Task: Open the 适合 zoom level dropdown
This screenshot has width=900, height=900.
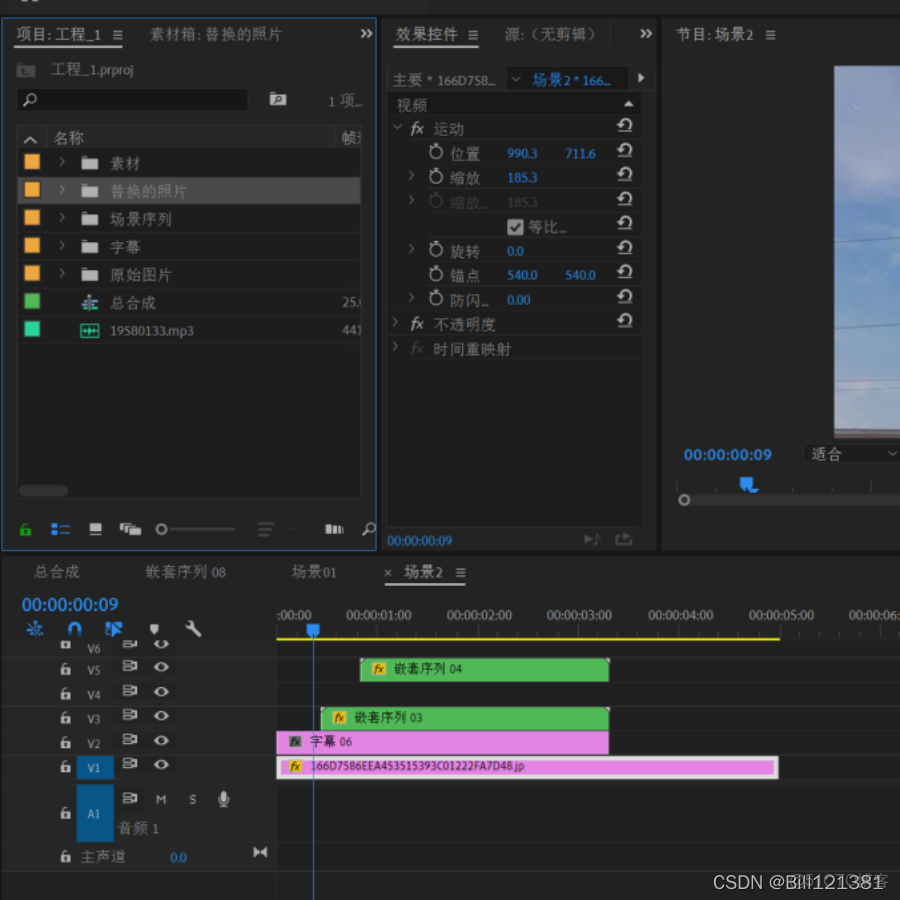Action: (x=852, y=454)
